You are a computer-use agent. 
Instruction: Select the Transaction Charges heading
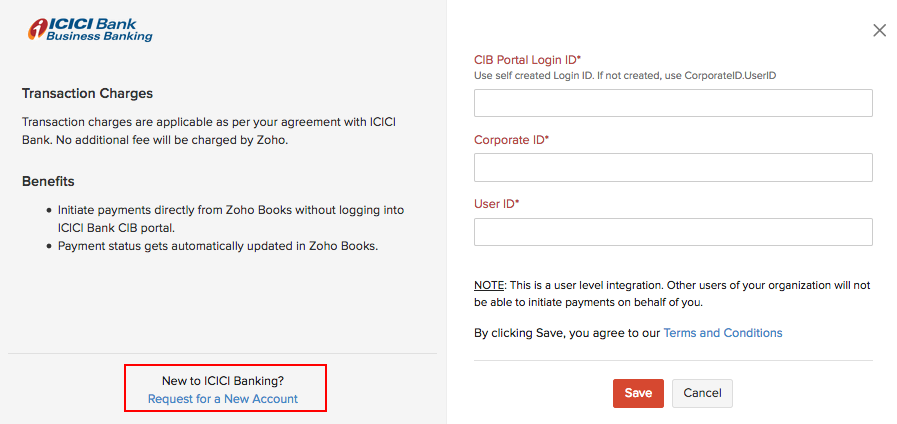(x=87, y=94)
